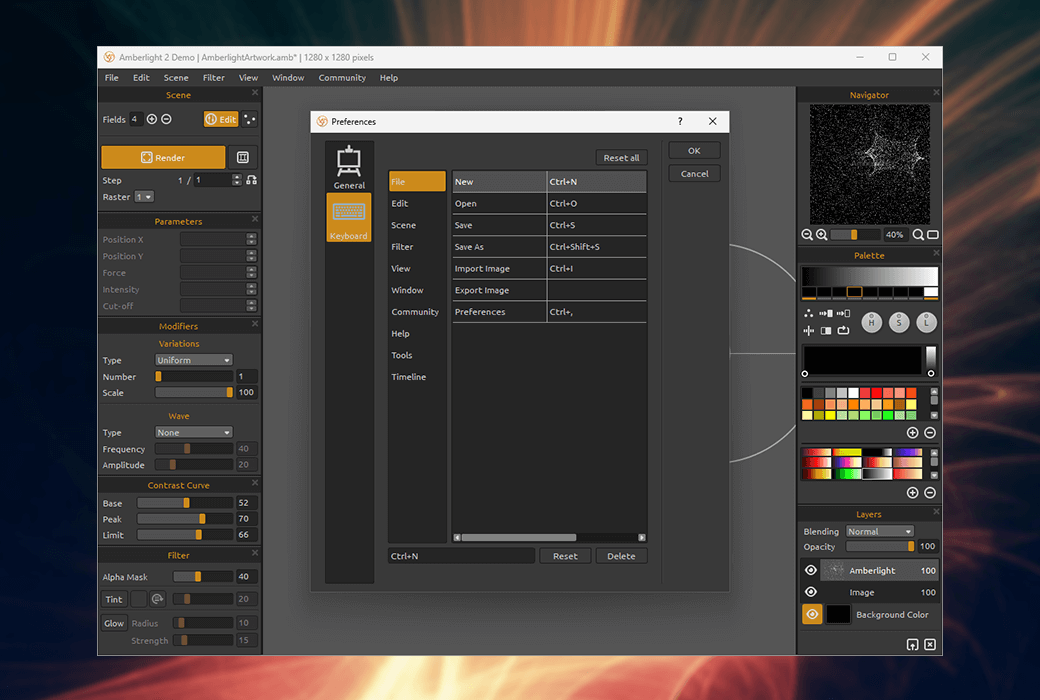Click the Navigator preview thumbnail
The height and width of the screenshot is (700, 1040).
870,165
